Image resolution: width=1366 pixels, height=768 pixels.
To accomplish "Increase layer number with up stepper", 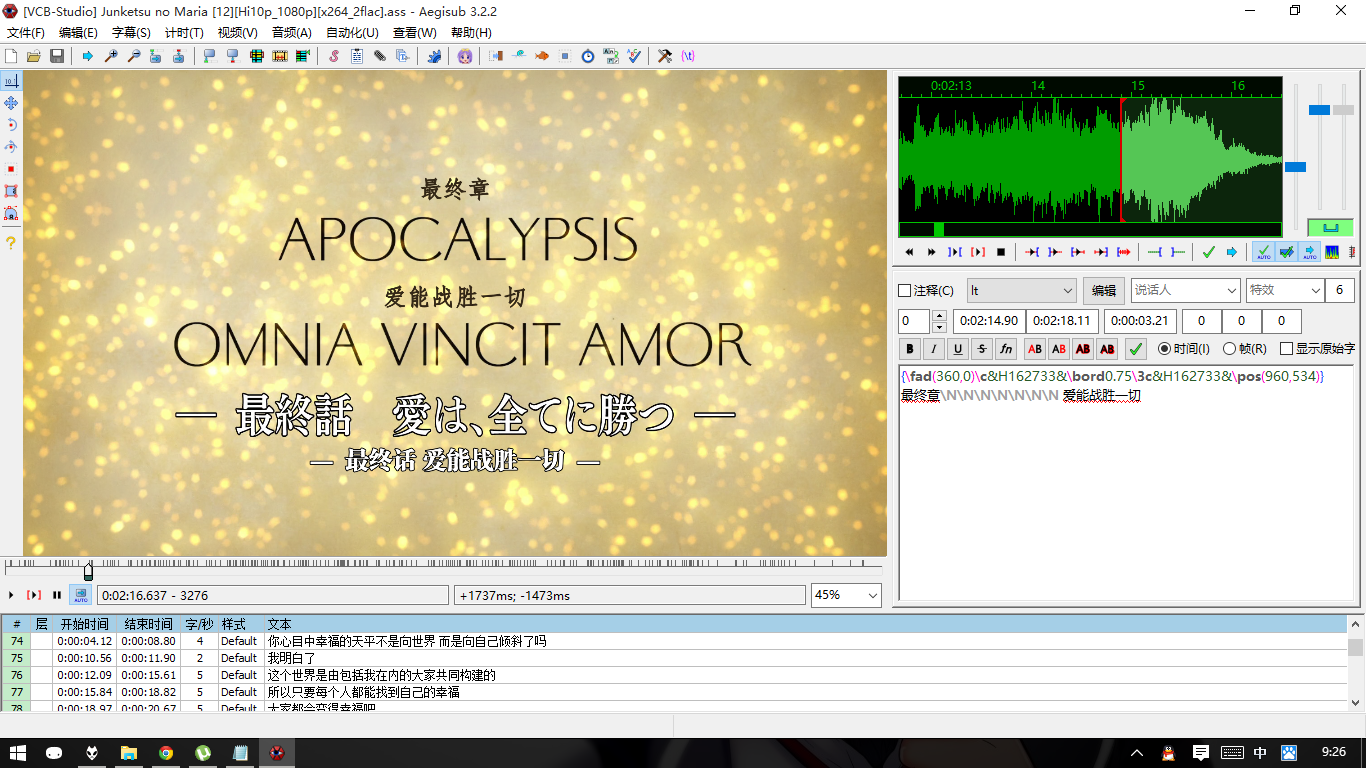I will pyautogui.click(x=939, y=315).
